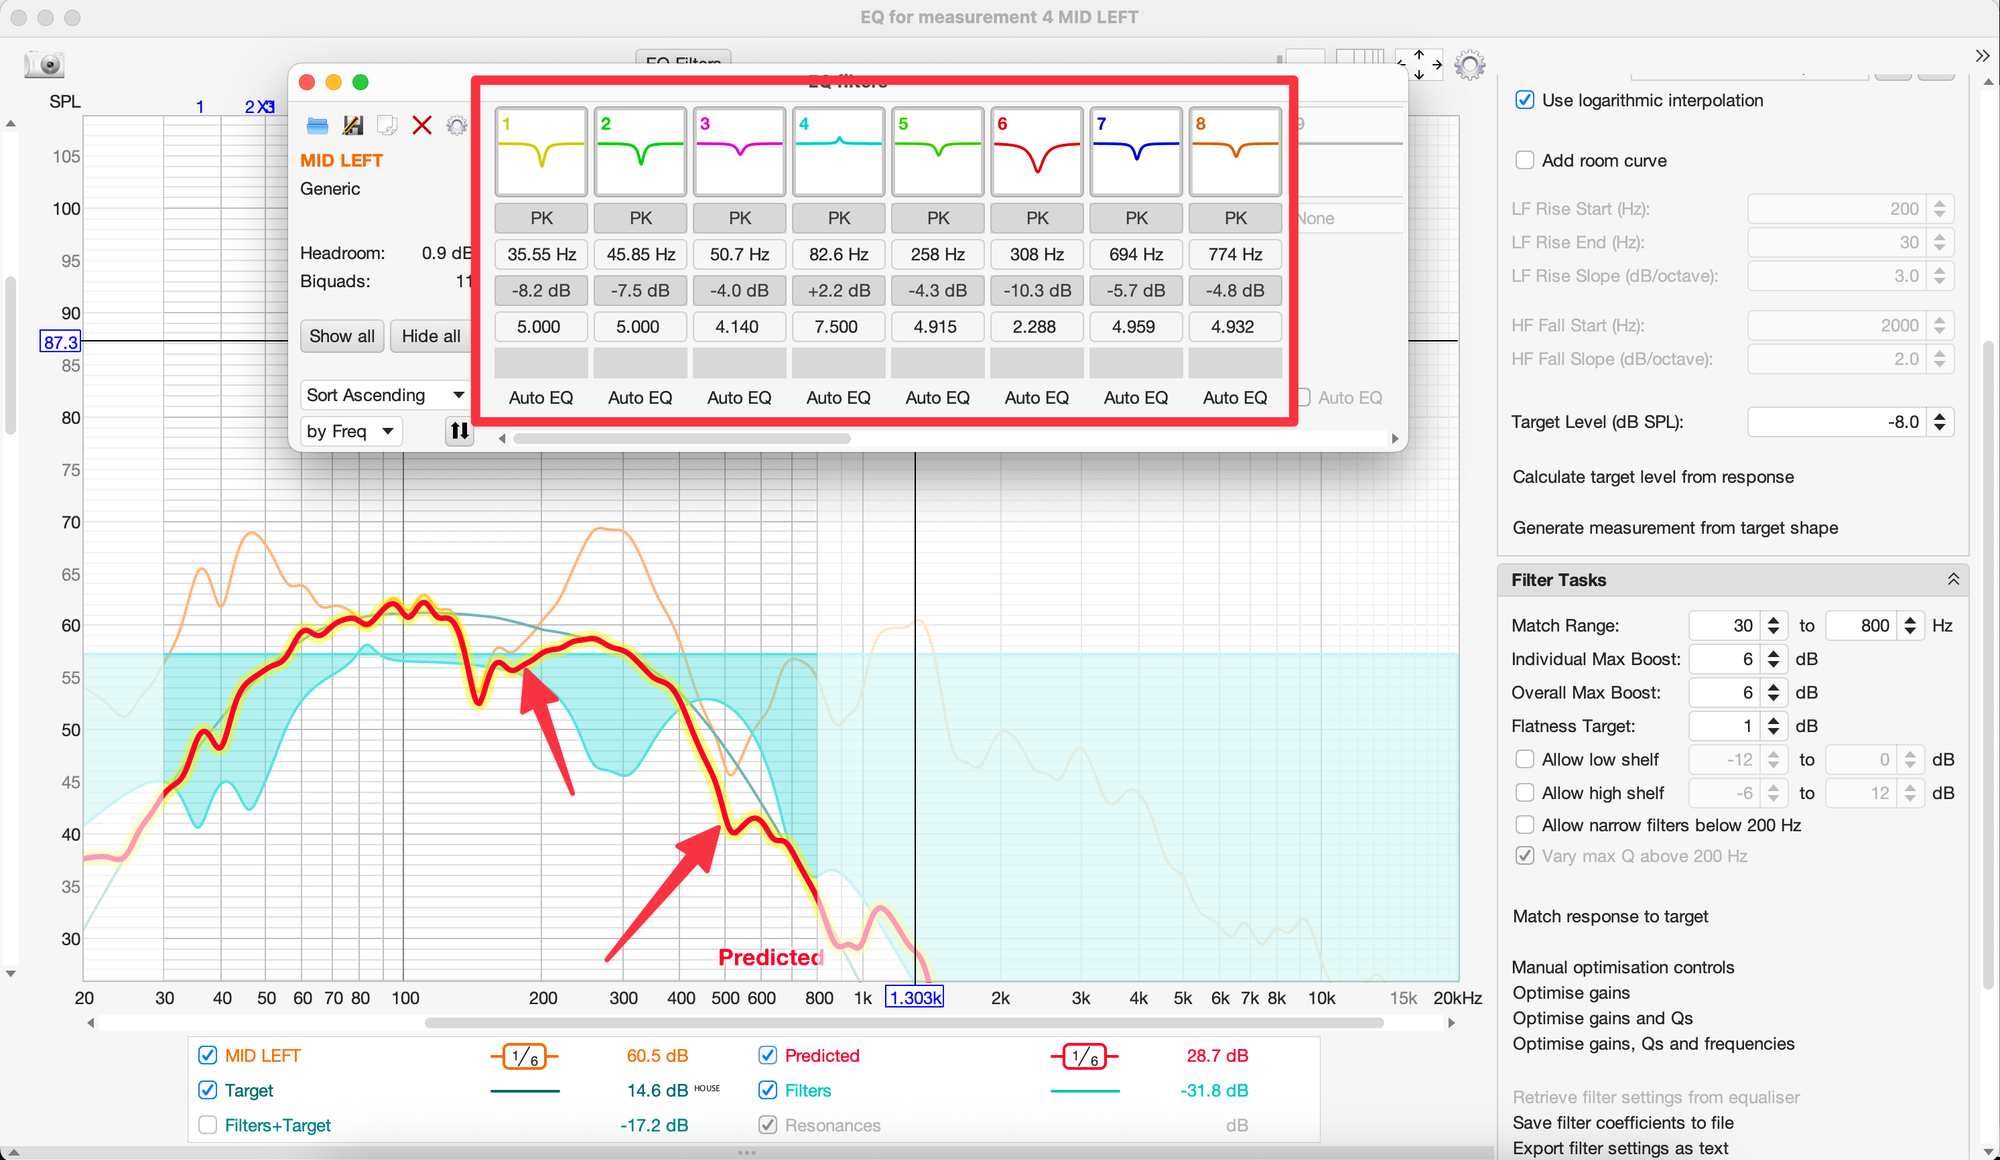
Task: Click Optimise gains and Qs
Action: pyautogui.click(x=1602, y=1019)
